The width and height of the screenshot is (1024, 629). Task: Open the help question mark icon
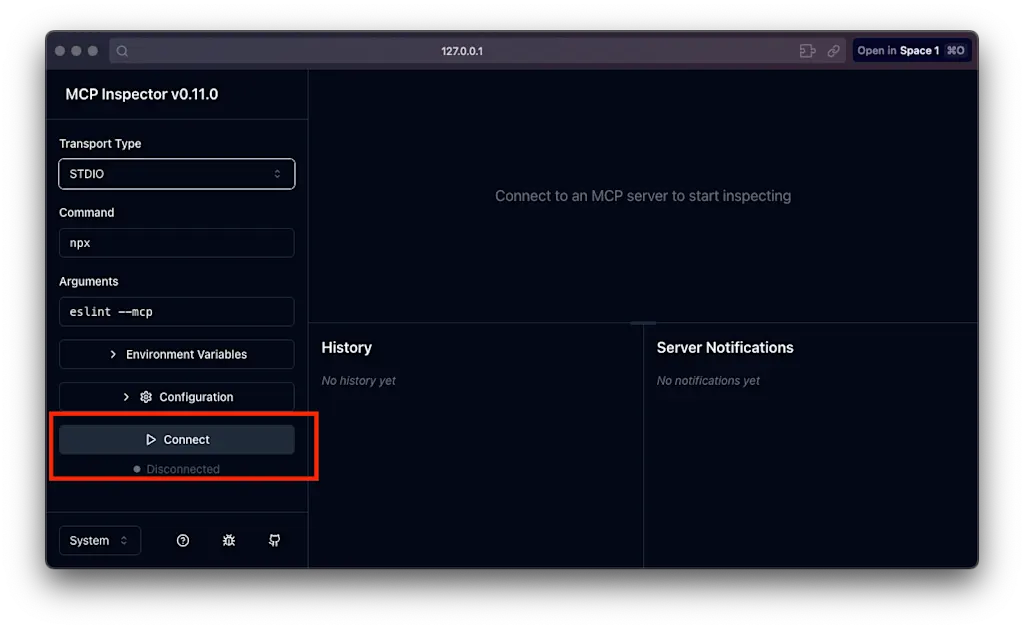click(x=183, y=540)
